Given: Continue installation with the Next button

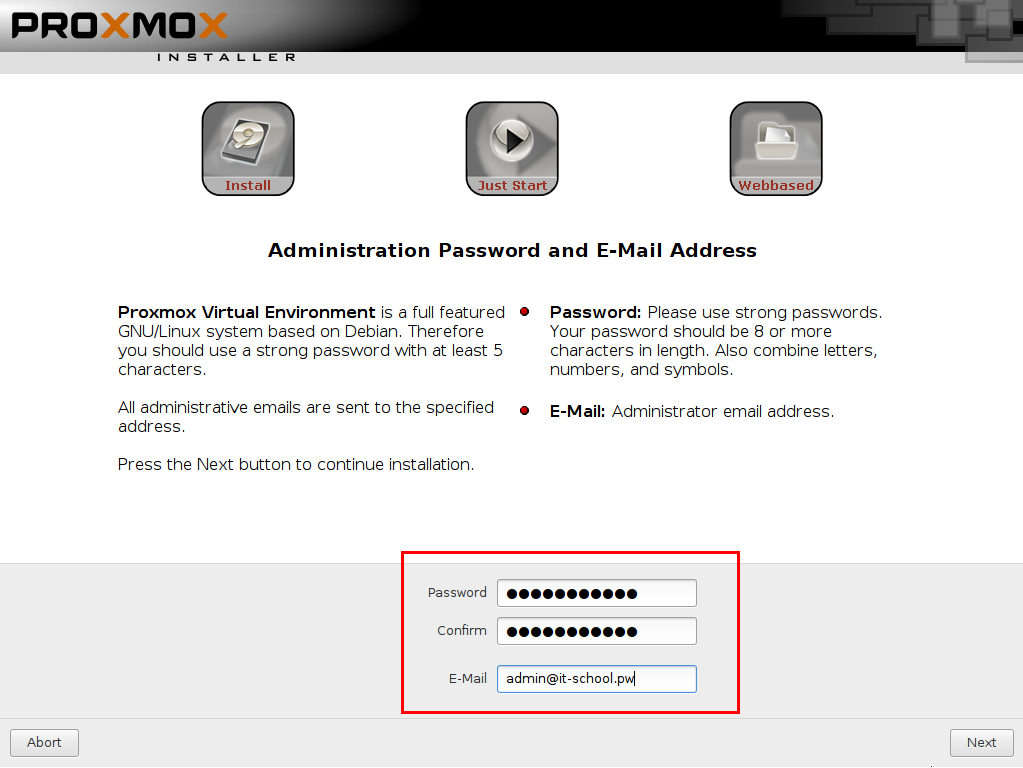Looking at the screenshot, I should 981,743.
